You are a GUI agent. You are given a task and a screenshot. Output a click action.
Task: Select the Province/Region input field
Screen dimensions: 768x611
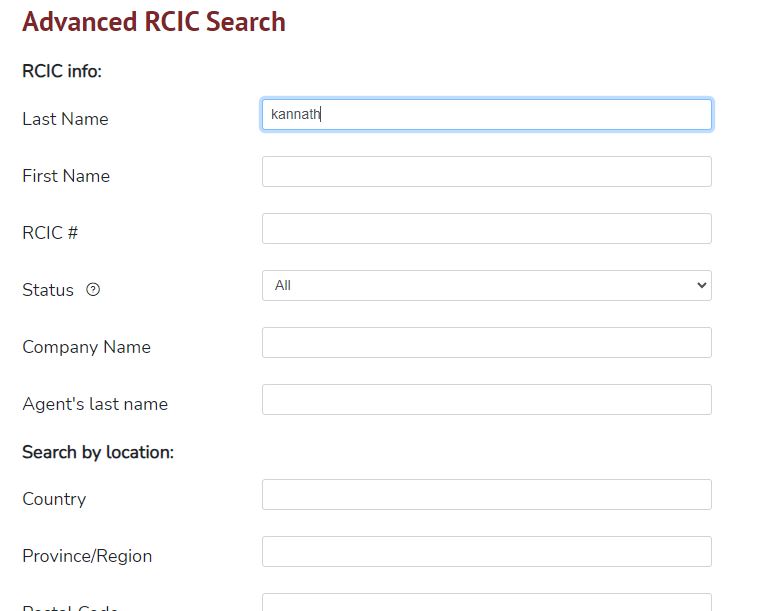[486, 552]
